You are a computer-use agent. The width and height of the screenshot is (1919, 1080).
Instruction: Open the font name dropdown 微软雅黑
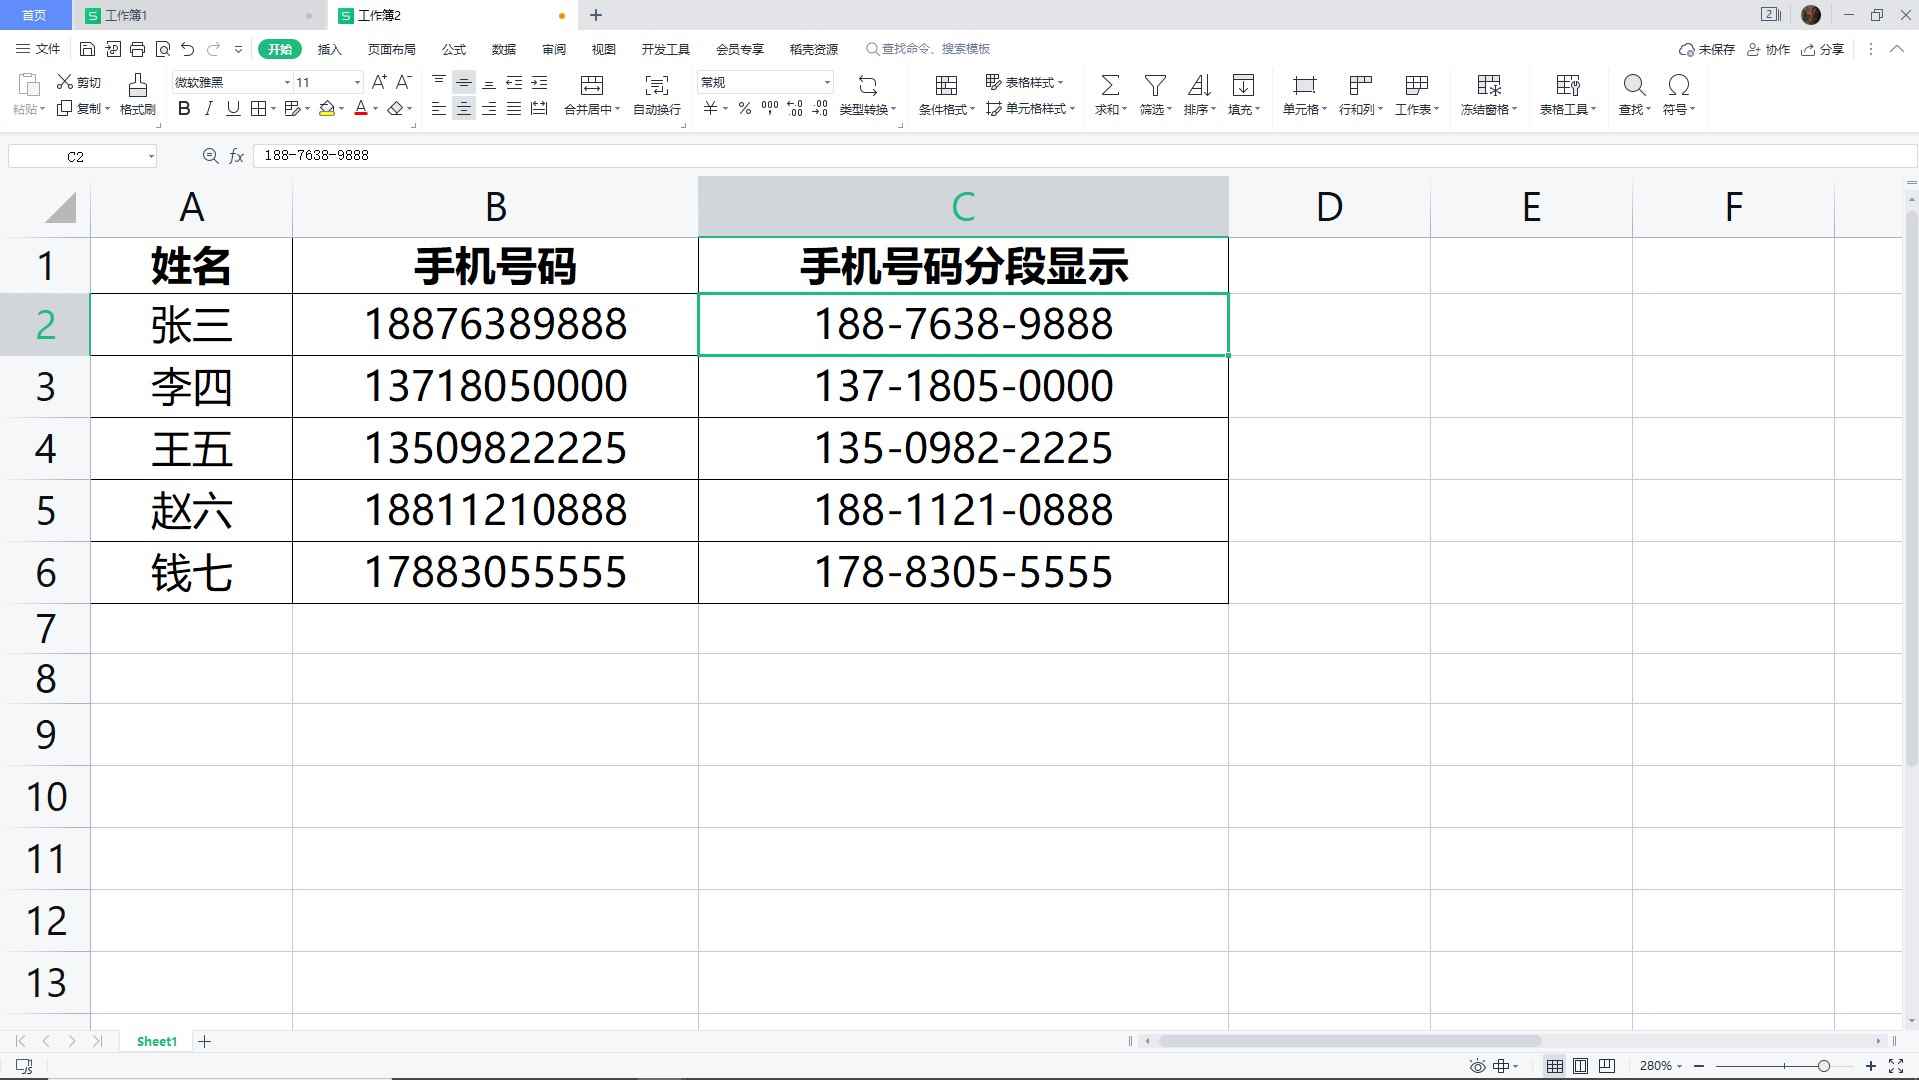[287, 82]
